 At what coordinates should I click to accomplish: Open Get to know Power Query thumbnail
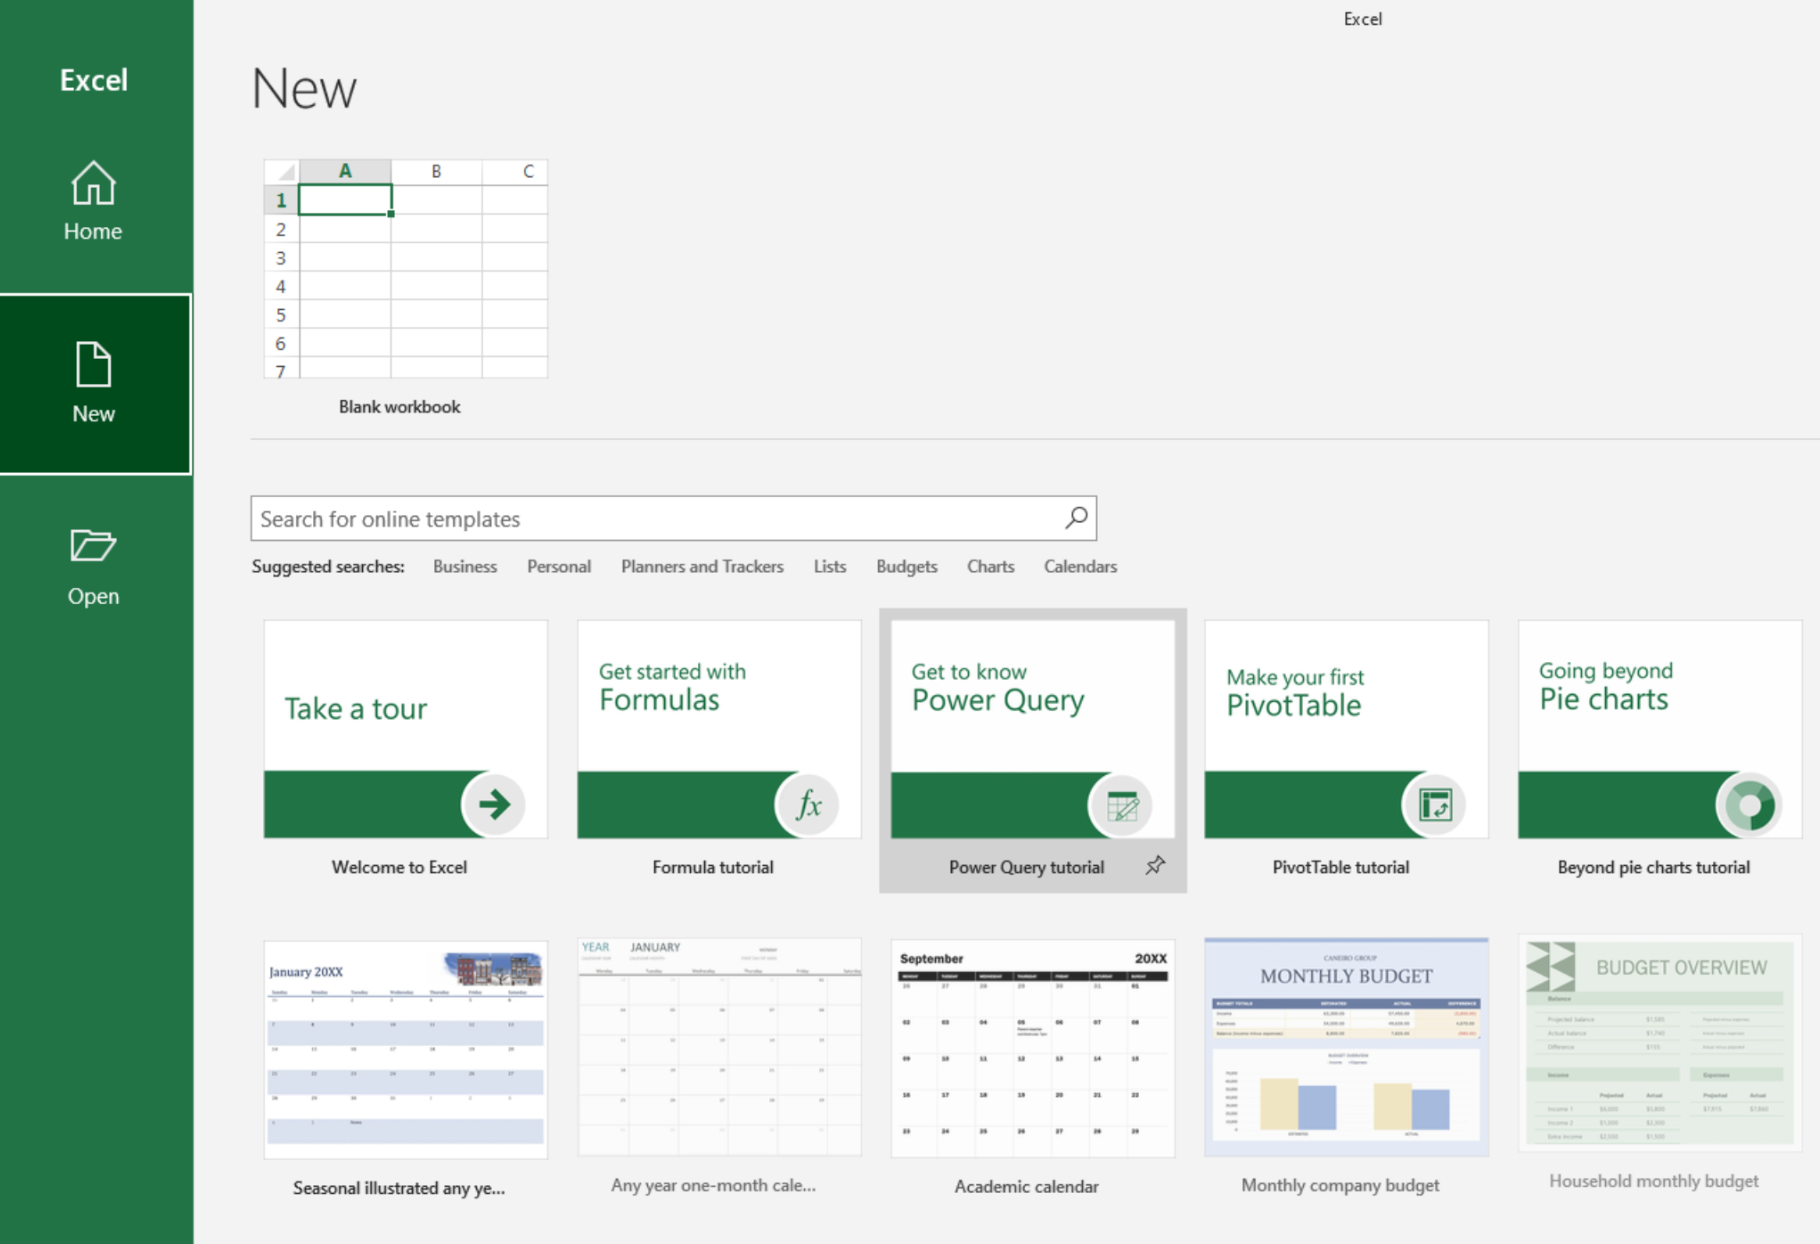[1033, 729]
